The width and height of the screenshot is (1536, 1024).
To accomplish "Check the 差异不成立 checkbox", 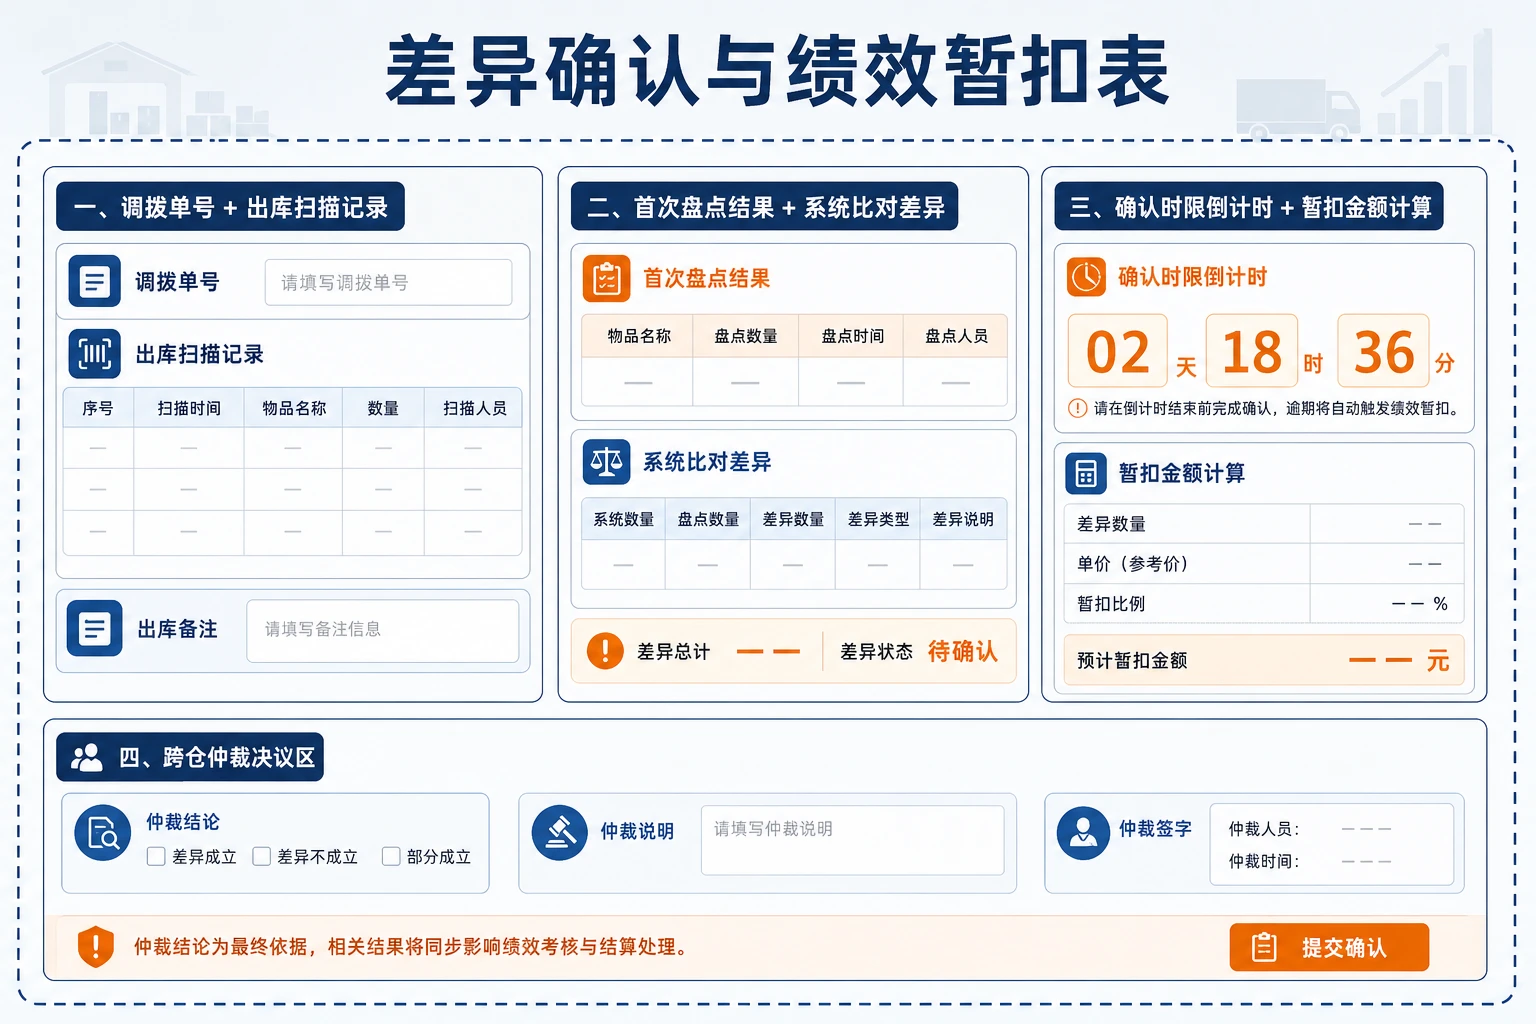I will [262, 856].
